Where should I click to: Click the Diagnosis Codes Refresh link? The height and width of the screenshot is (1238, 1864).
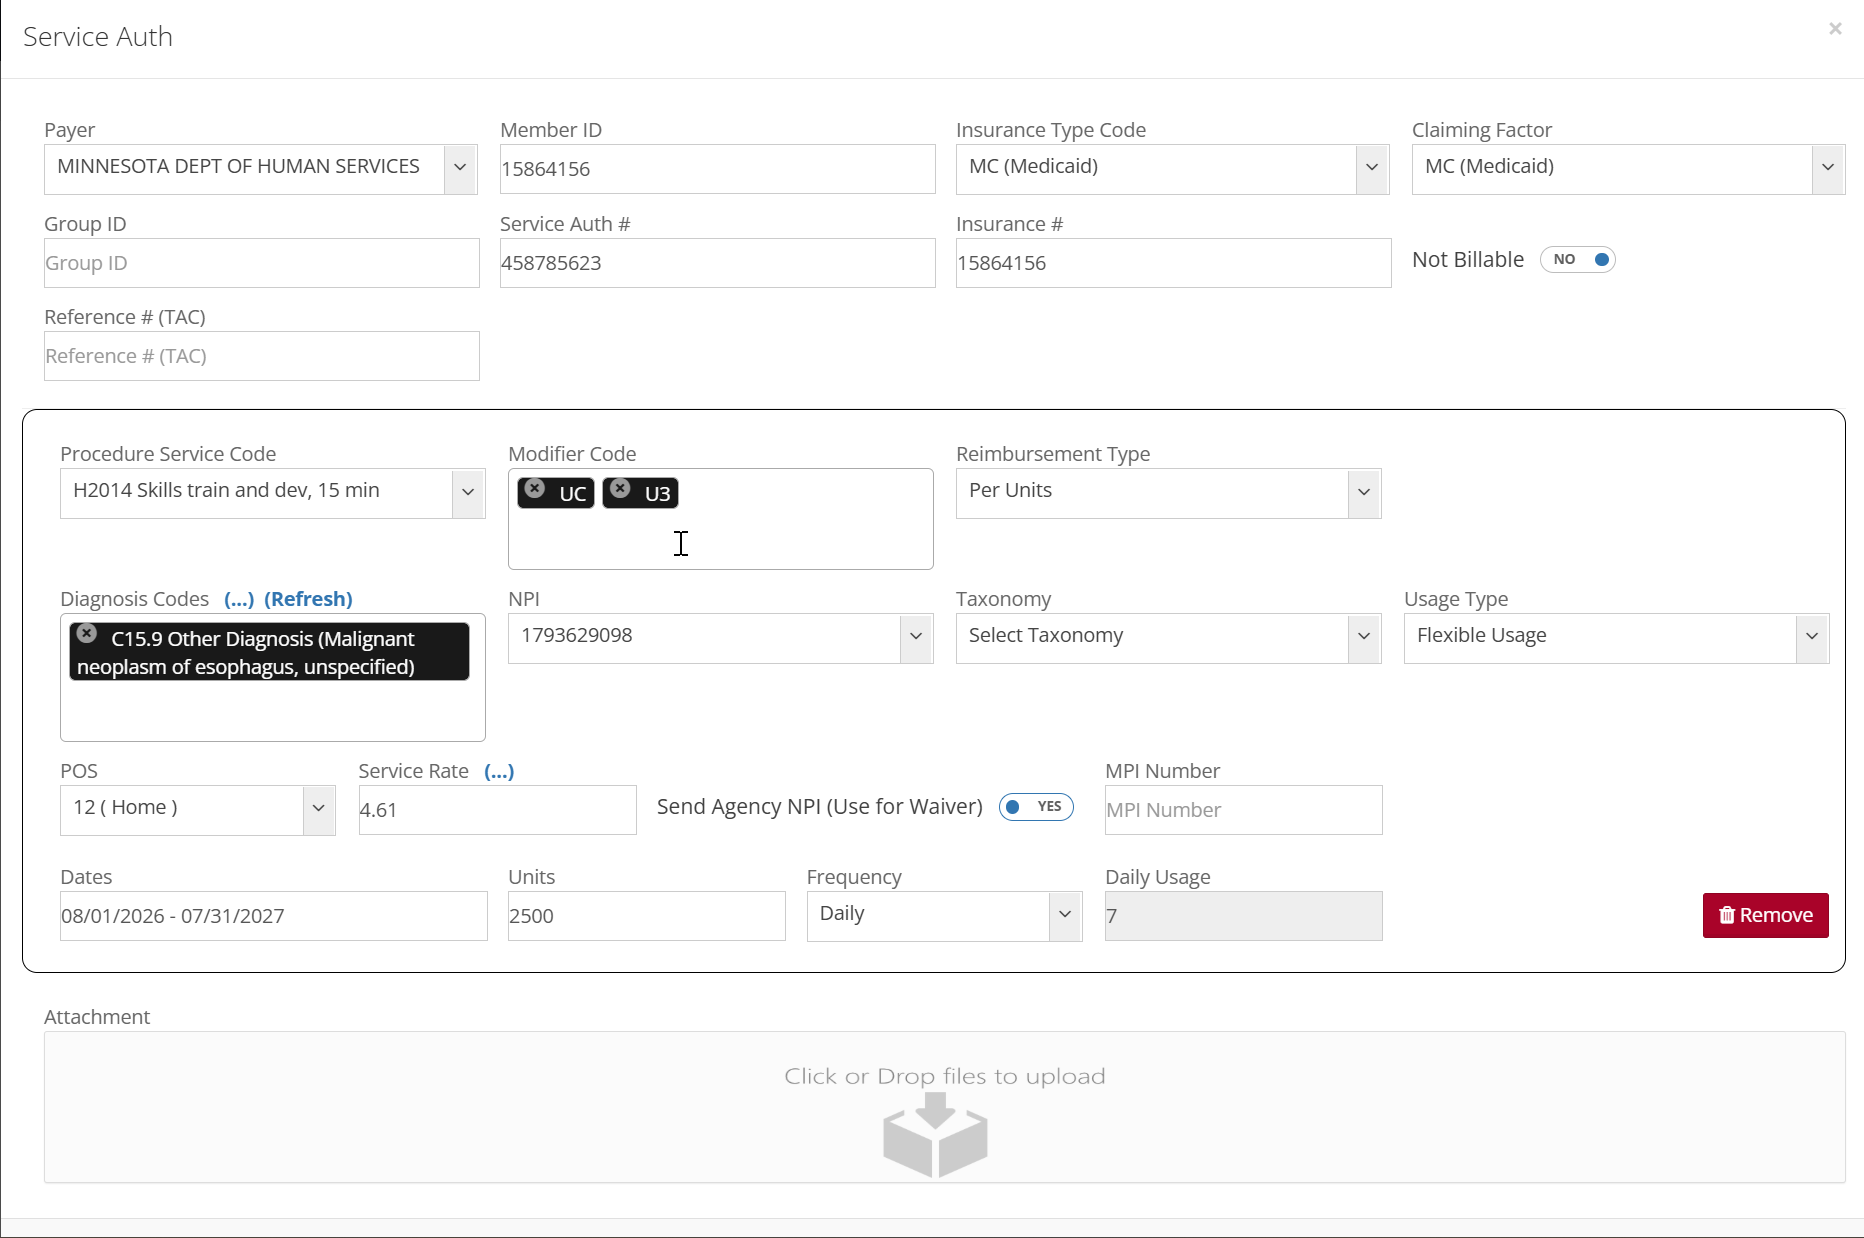point(308,599)
